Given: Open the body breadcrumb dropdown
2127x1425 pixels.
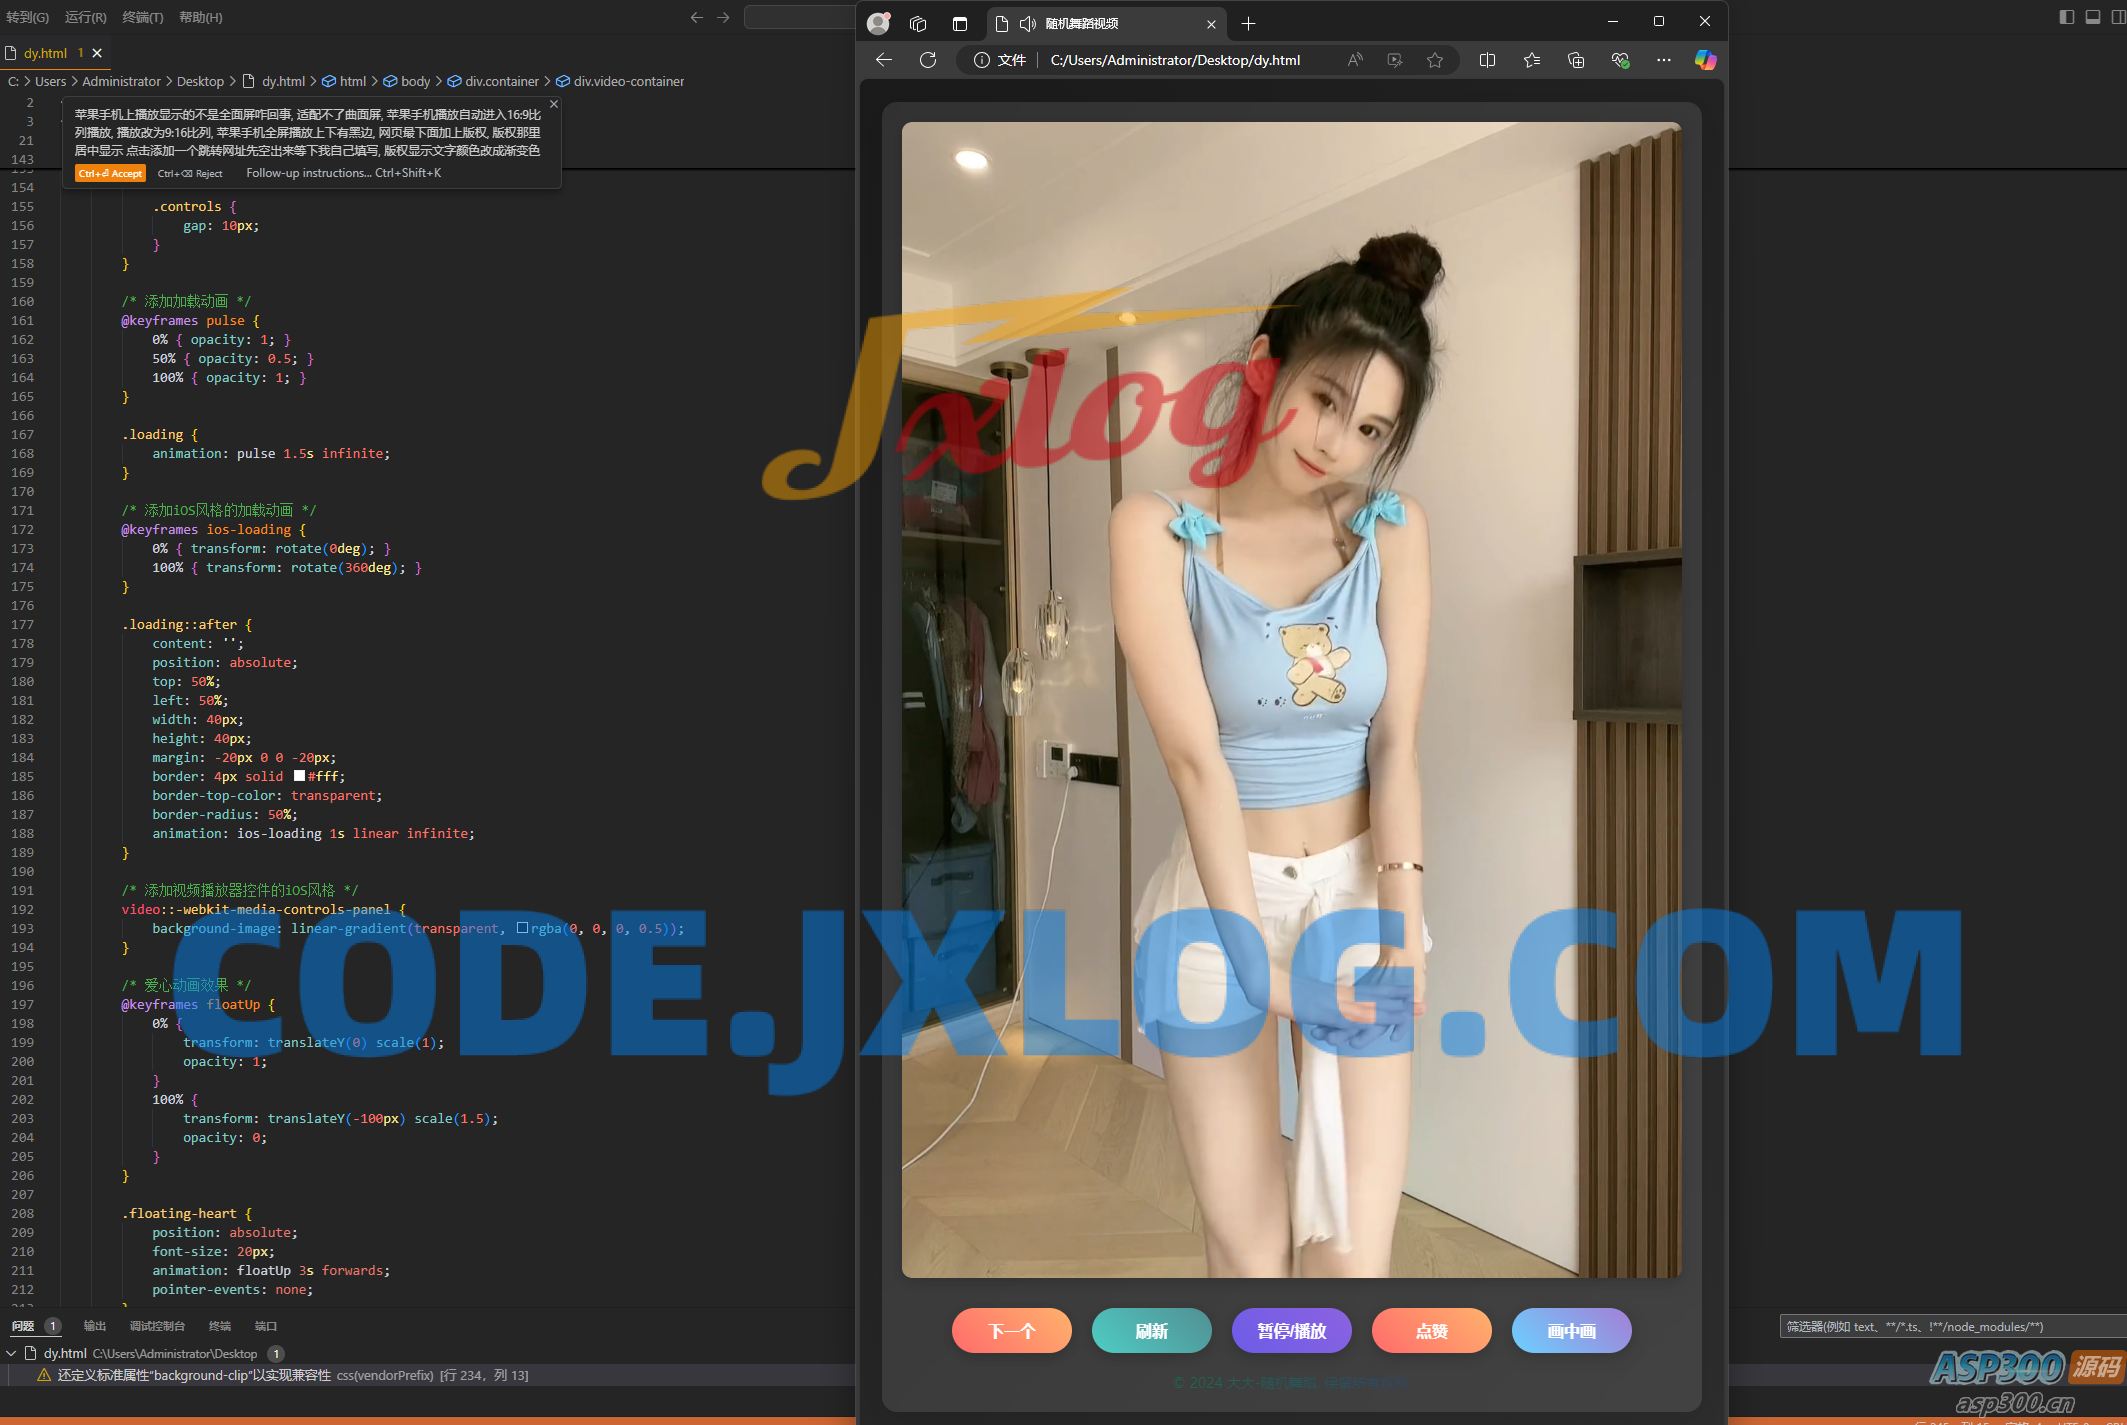Looking at the screenshot, I should point(415,81).
